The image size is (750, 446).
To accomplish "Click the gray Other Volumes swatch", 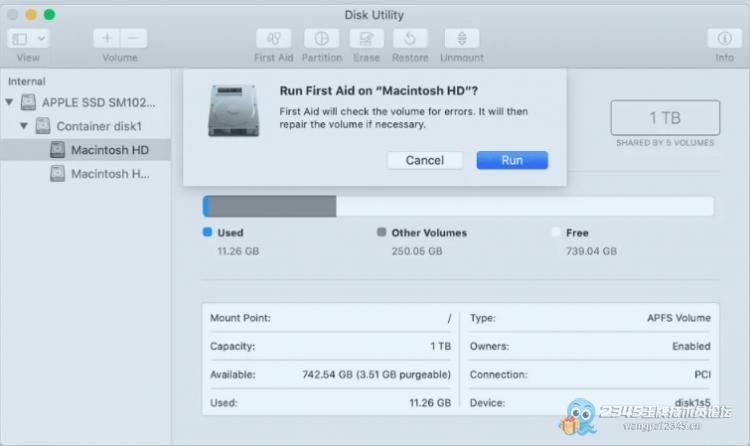I will [381, 232].
